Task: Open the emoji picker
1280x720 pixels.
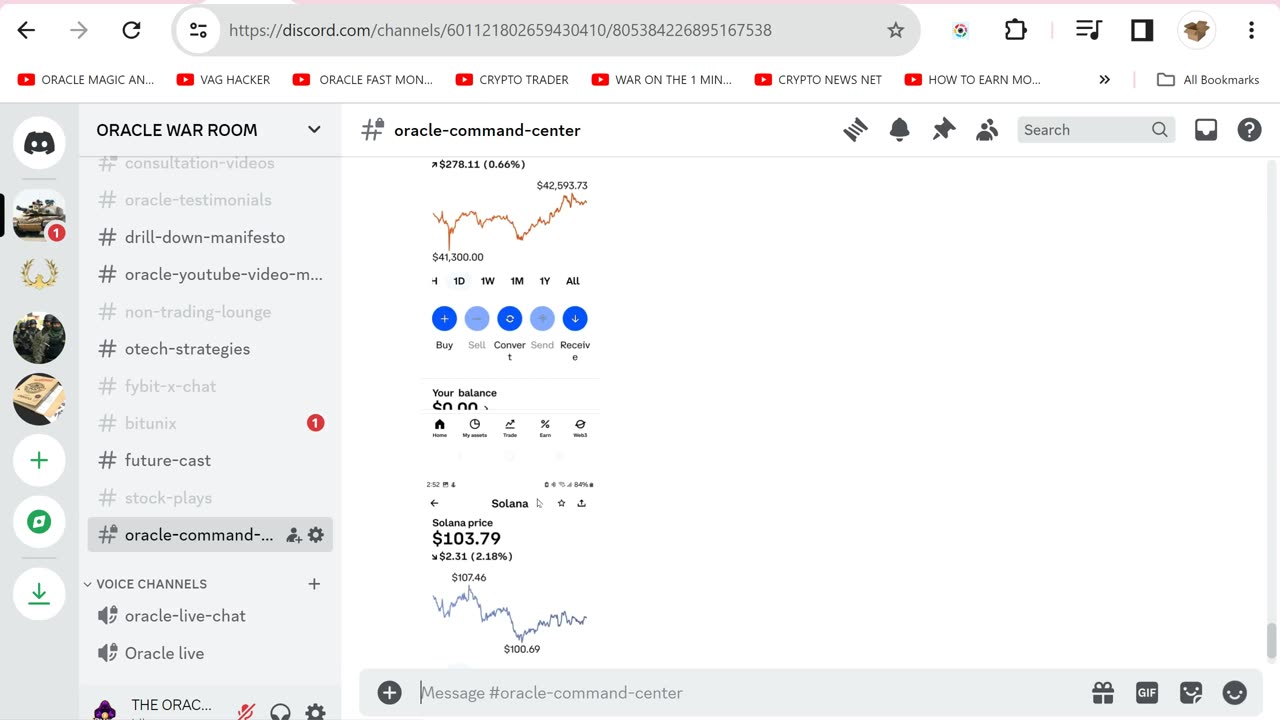Action: (x=1235, y=693)
